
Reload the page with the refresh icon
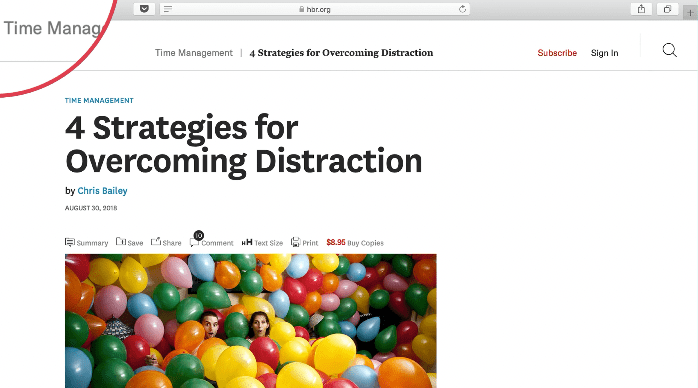click(x=463, y=9)
